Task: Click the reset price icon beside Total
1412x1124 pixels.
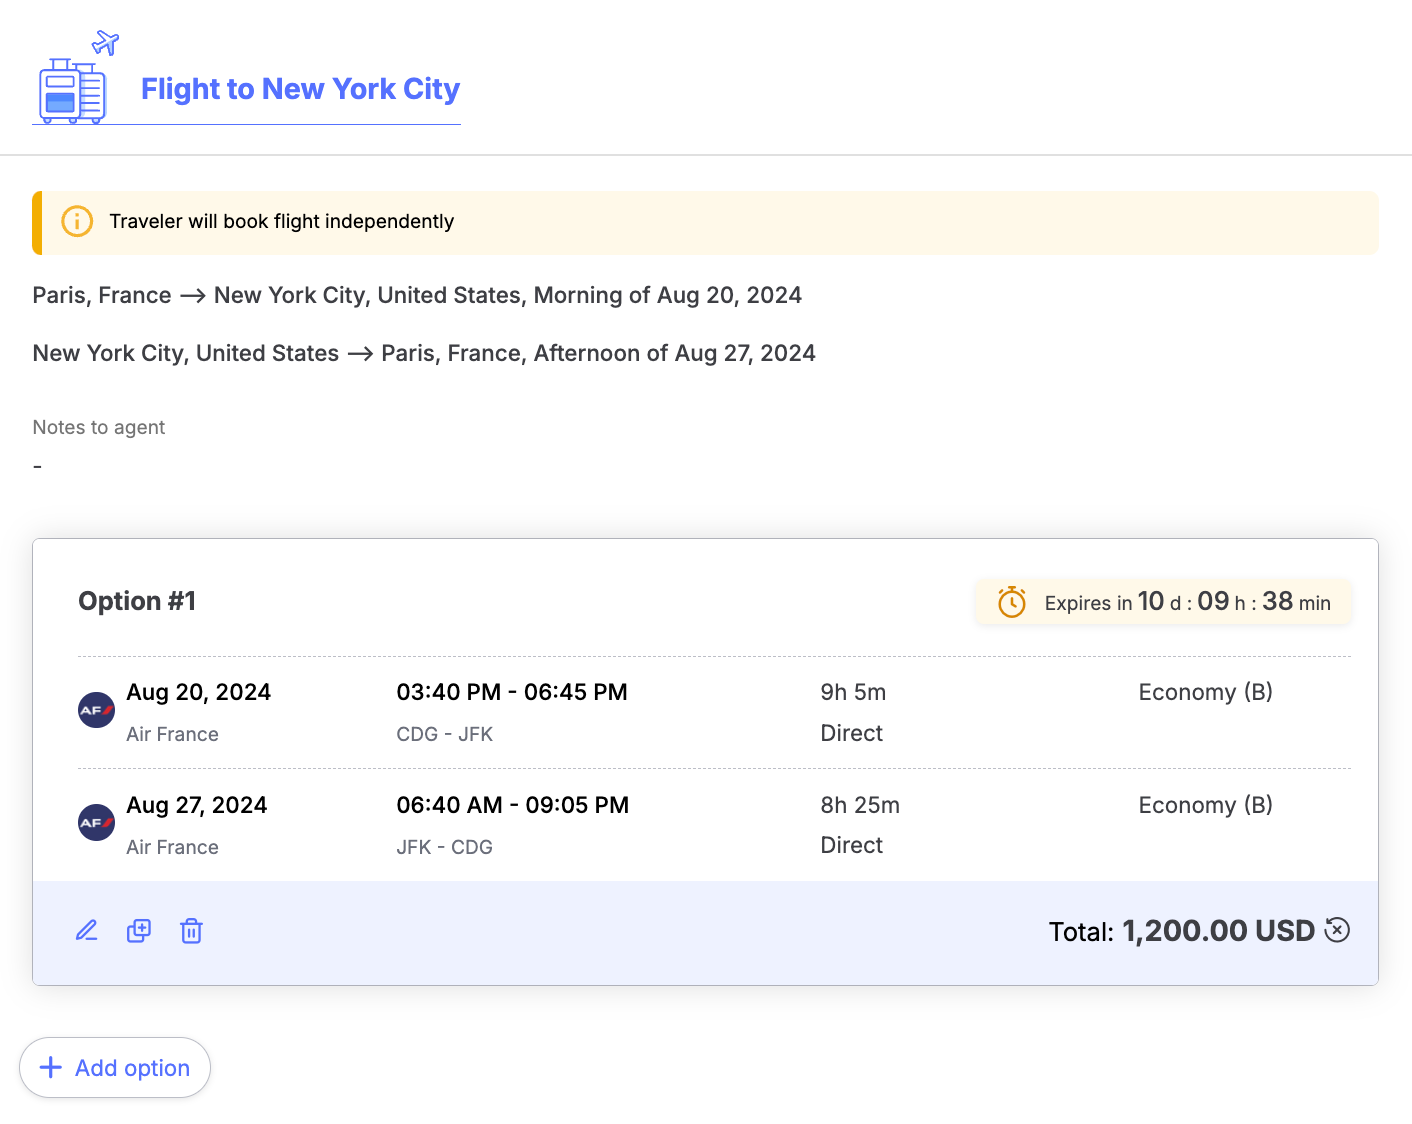Action: [x=1337, y=930]
